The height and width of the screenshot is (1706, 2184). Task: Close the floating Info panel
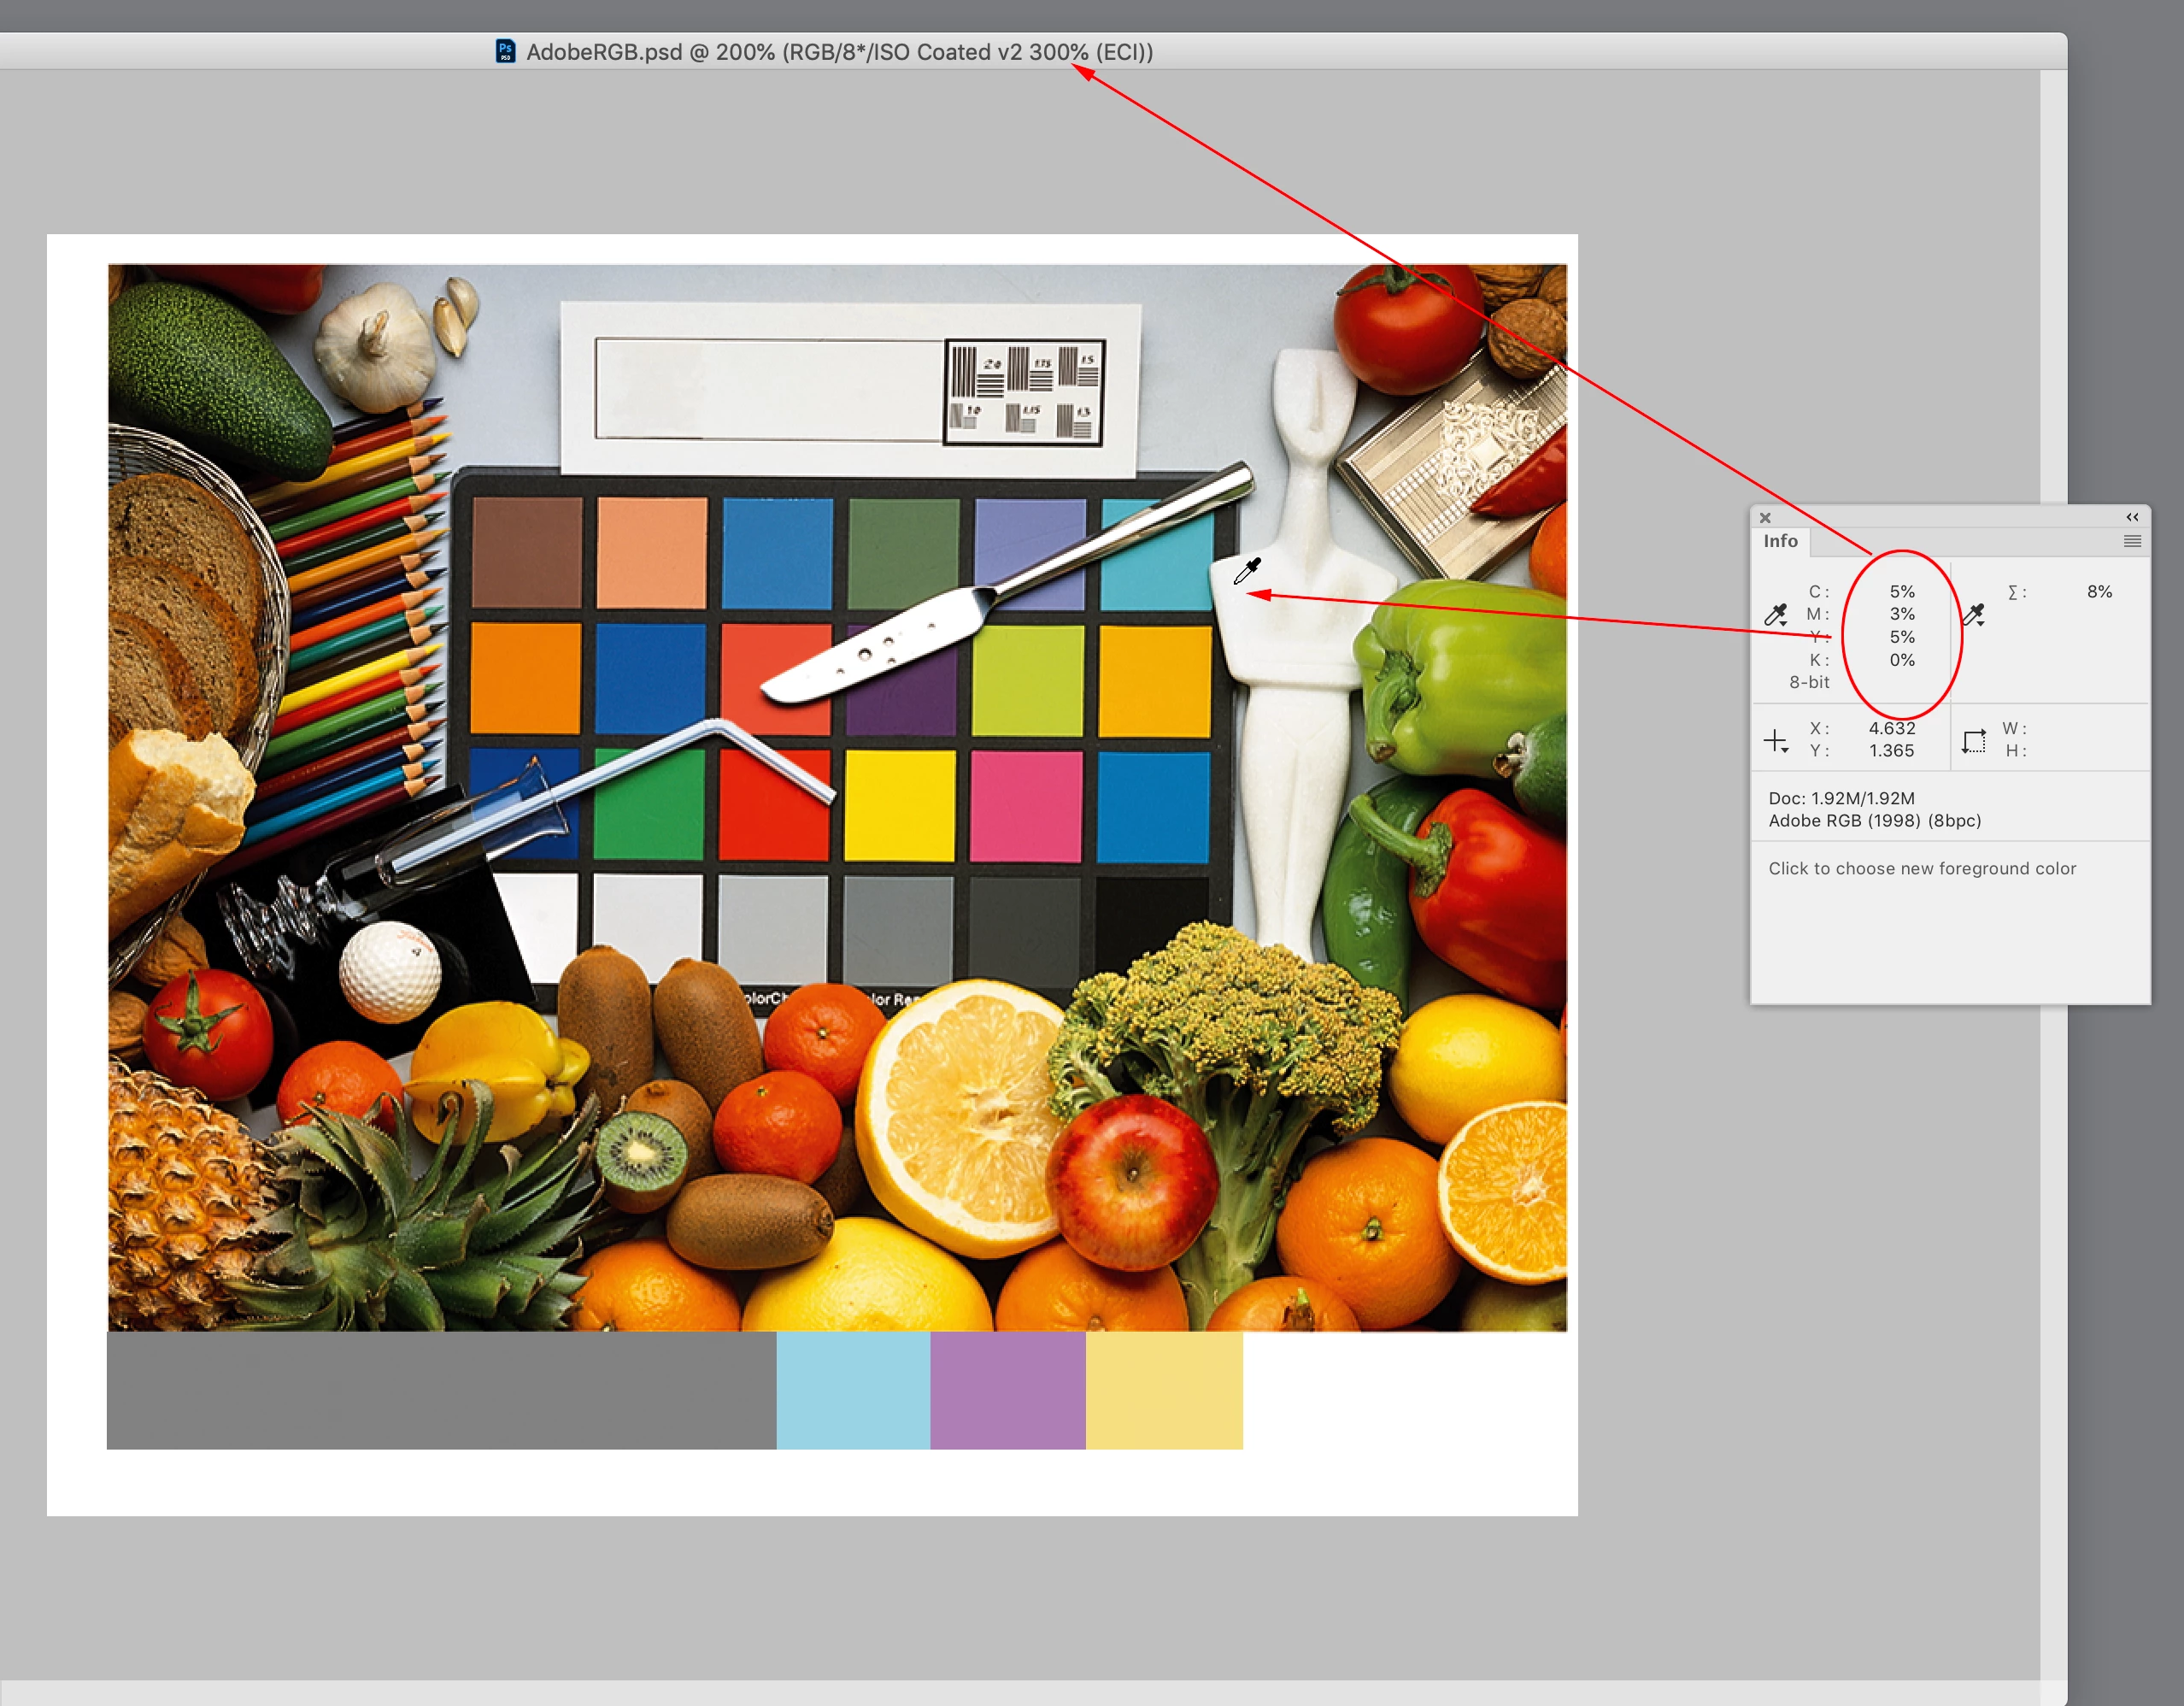(1765, 518)
